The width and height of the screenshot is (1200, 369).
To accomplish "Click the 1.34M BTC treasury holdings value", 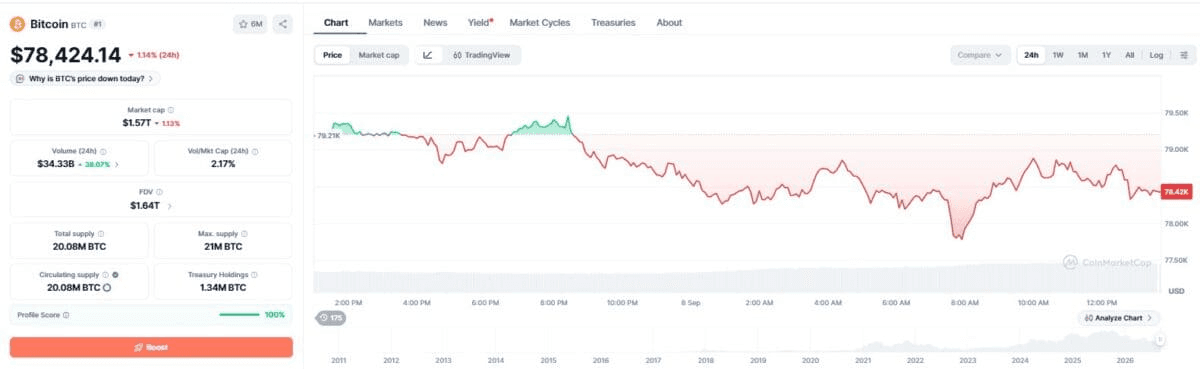I will [222, 288].
